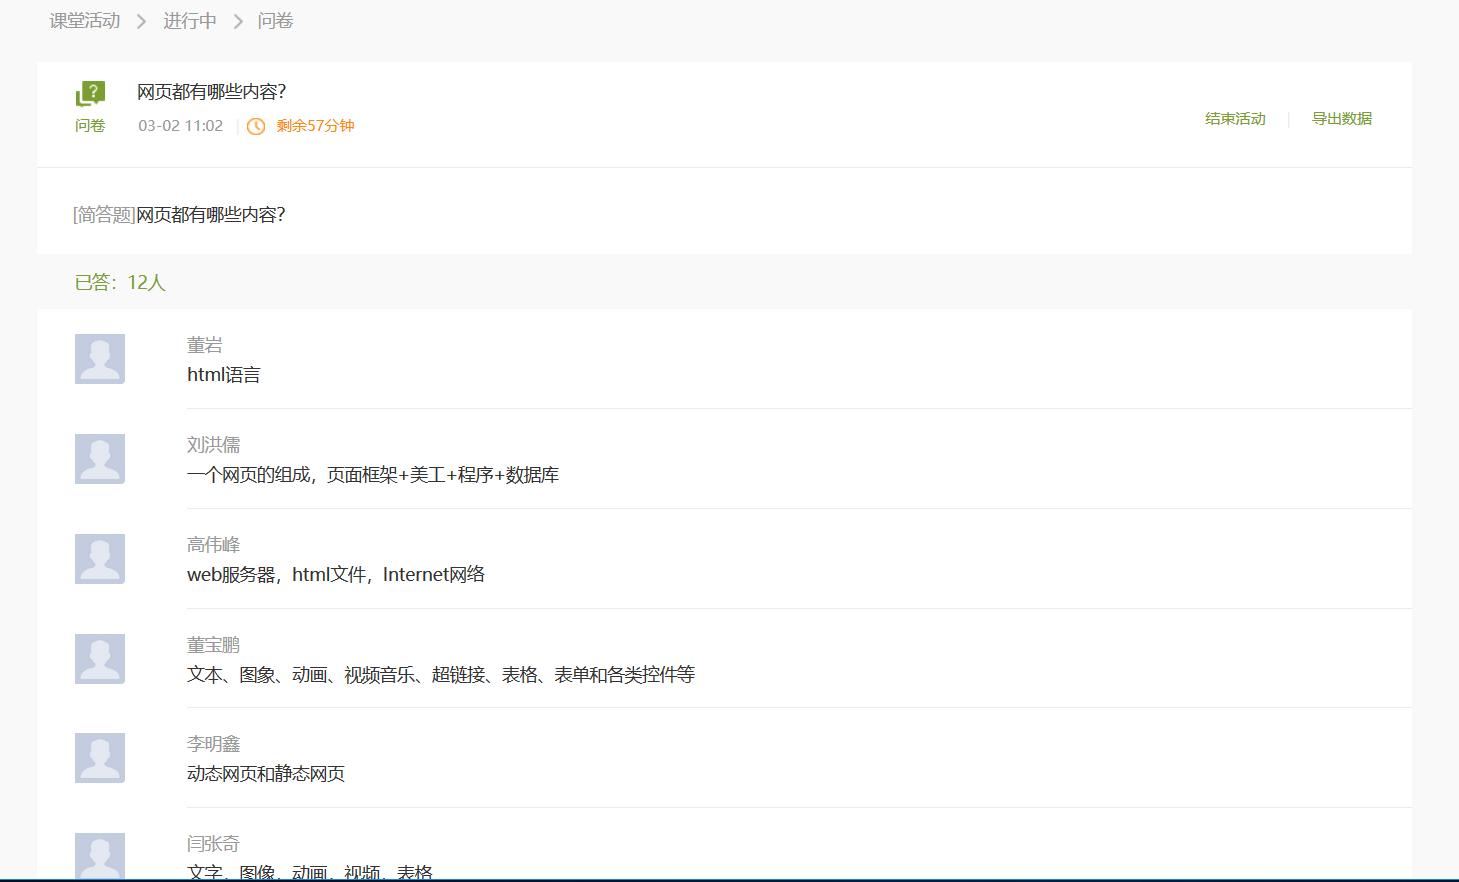Screen dimensions: 1459x882
Task: Click the 已答: 12人 answered count
Action: pyautogui.click(x=120, y=283)
